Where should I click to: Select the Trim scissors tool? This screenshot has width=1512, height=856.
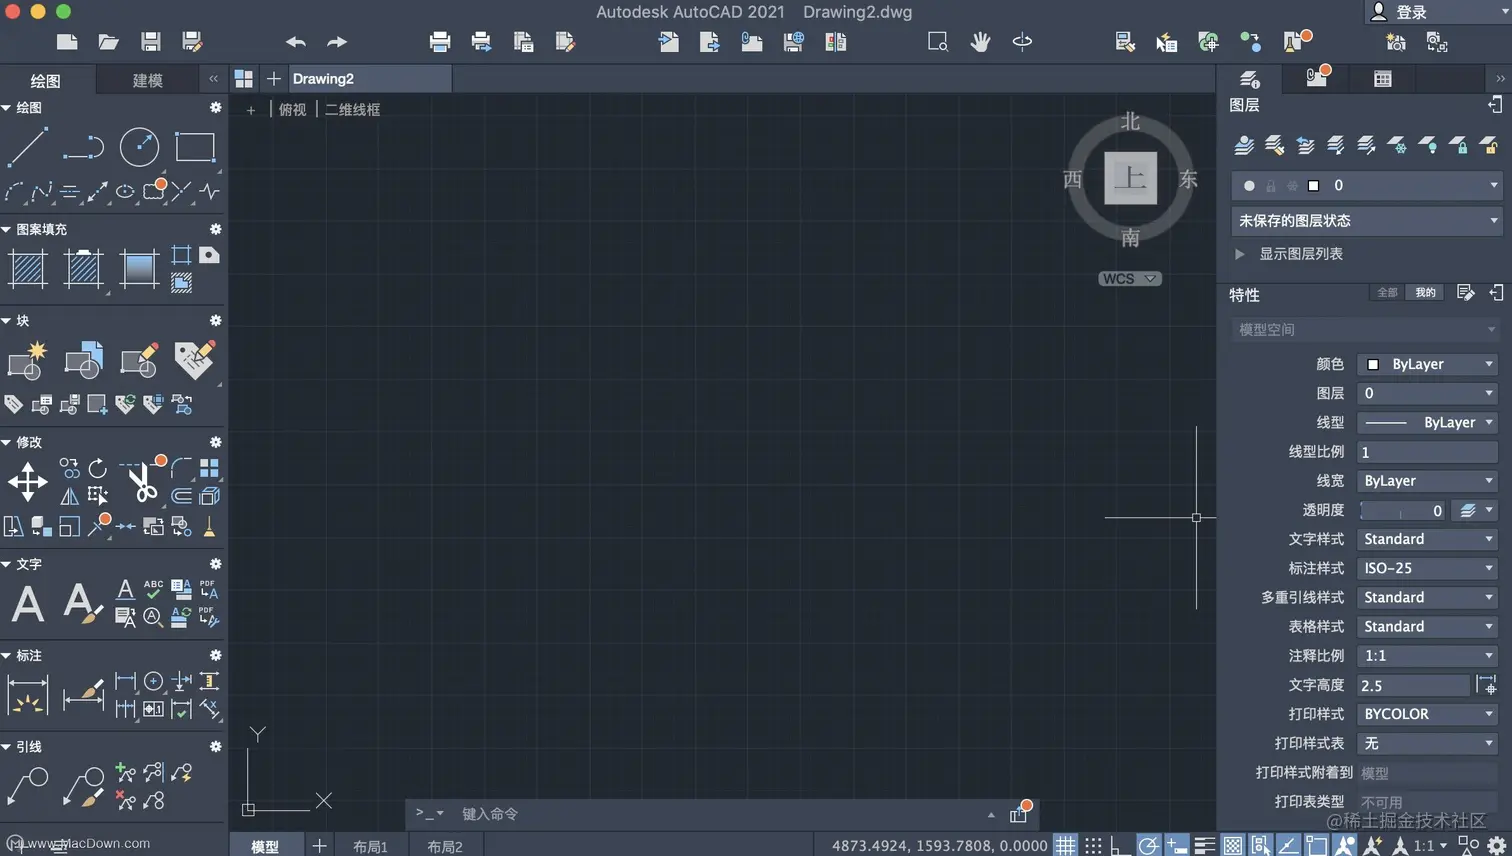pyautogui.click(x=141, y=481)
